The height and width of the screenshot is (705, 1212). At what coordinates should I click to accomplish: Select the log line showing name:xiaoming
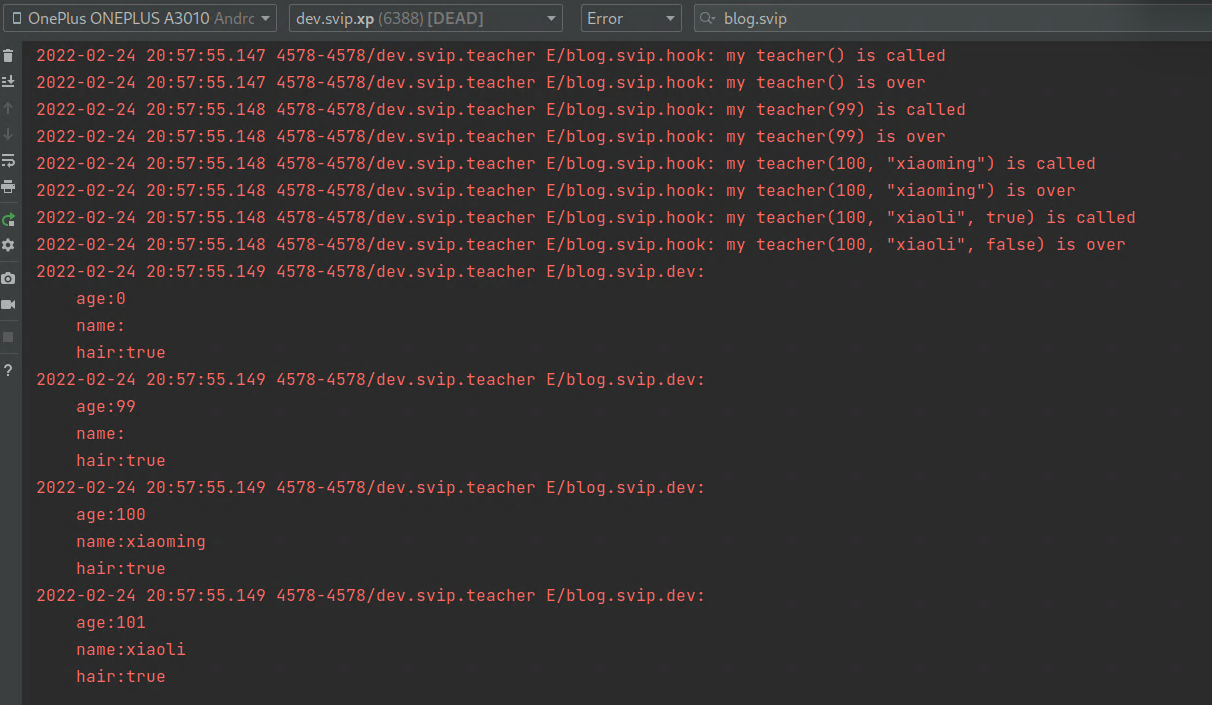pos(141,541)
